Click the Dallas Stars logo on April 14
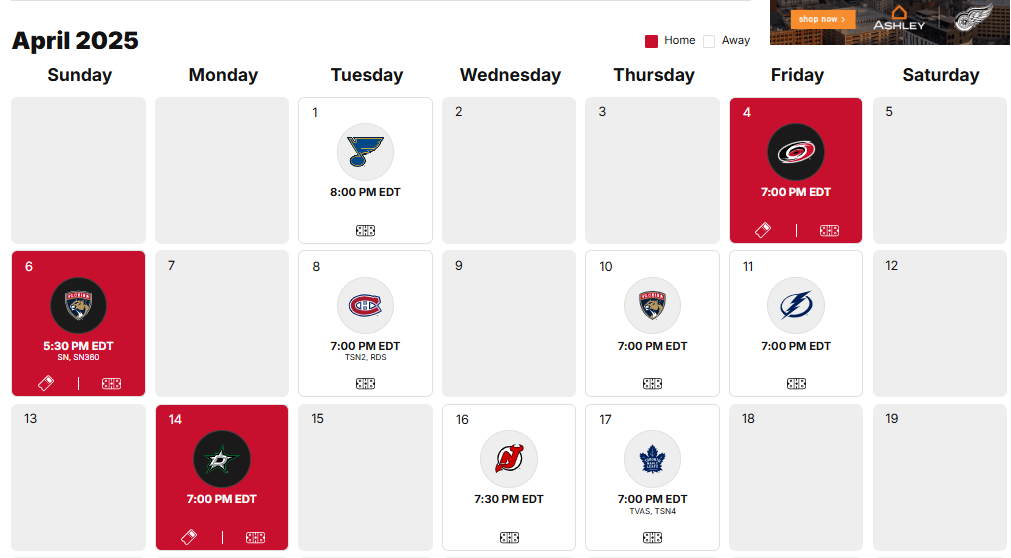The height and width of the screenshot is (558, 1011). click(222, 459)
